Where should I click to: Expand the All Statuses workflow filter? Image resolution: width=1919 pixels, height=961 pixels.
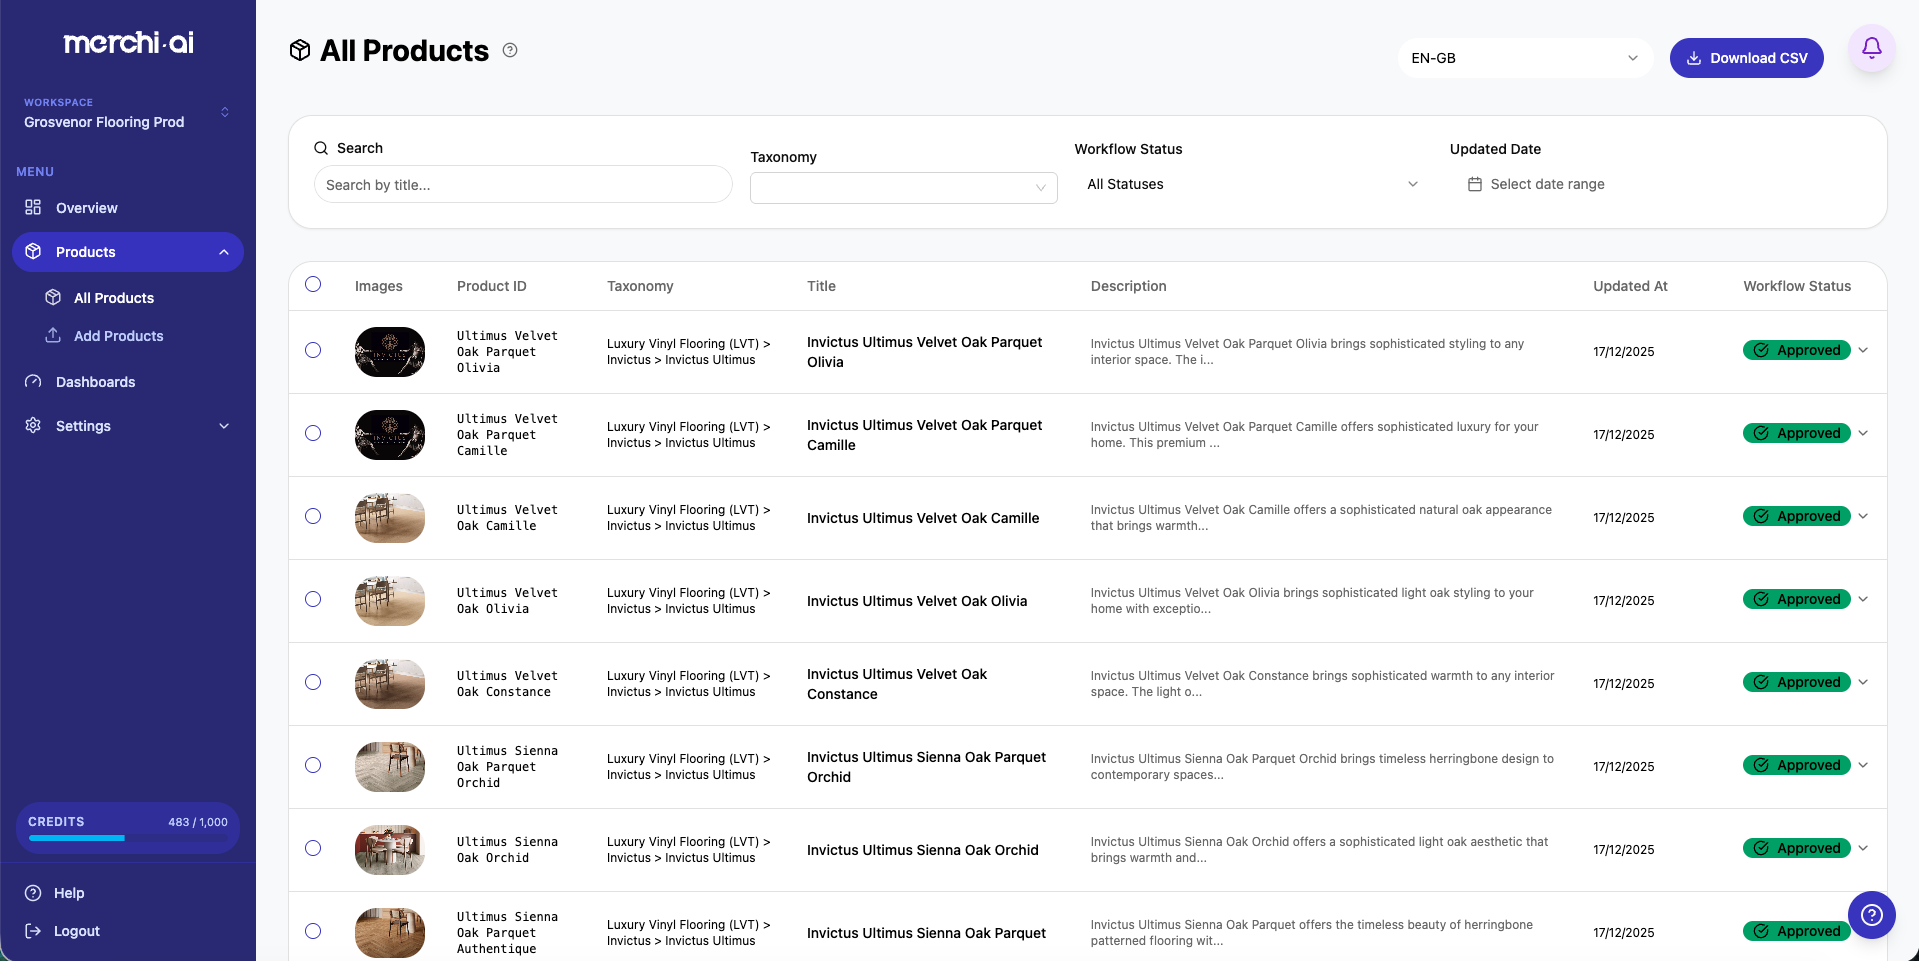(1251, 184)
